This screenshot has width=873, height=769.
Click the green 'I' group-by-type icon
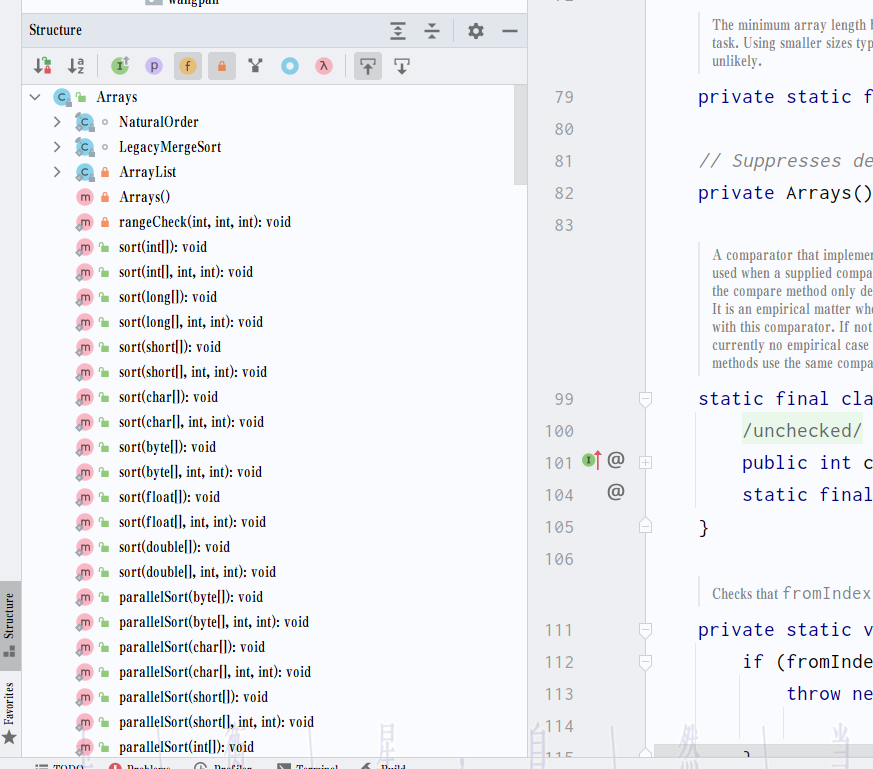pos(120,66)
